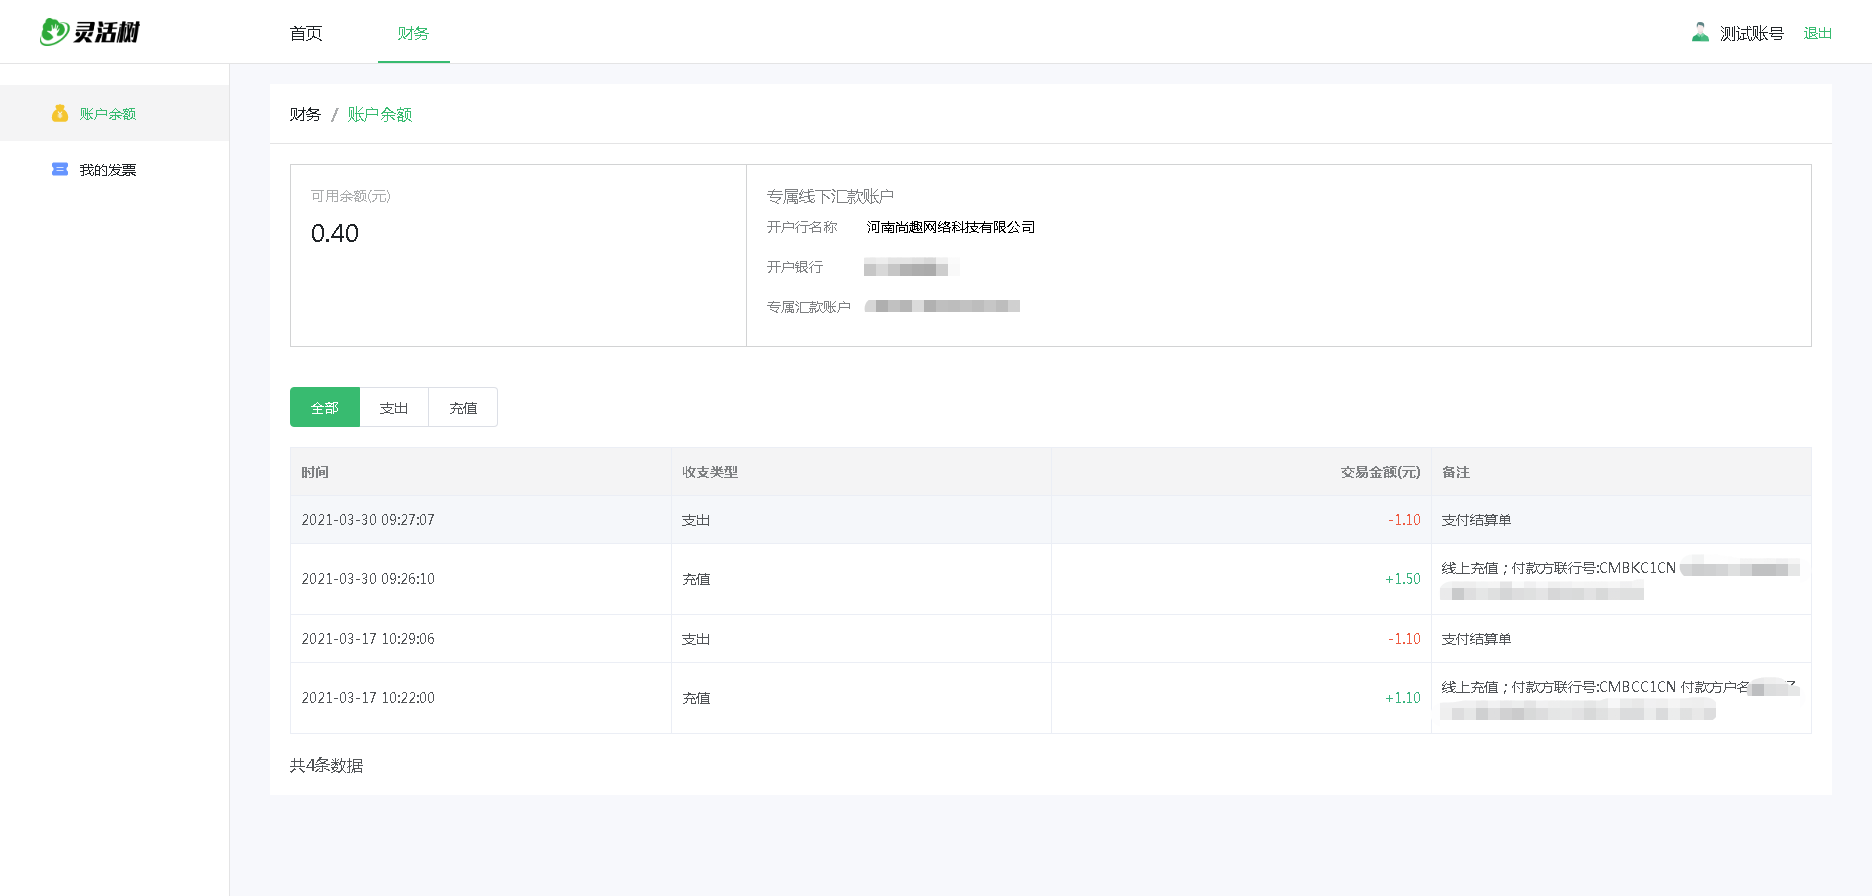Click 支付结算单 note in the 10:29:06 row

pyautogui.click(x=1476, y=639)
